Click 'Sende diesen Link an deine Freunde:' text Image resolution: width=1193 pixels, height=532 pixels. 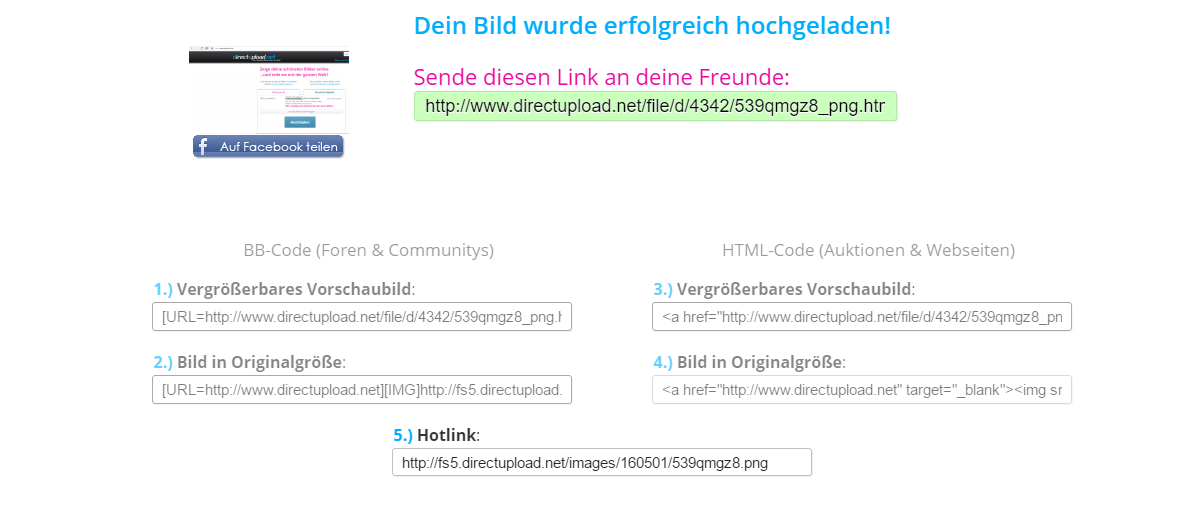602,77
